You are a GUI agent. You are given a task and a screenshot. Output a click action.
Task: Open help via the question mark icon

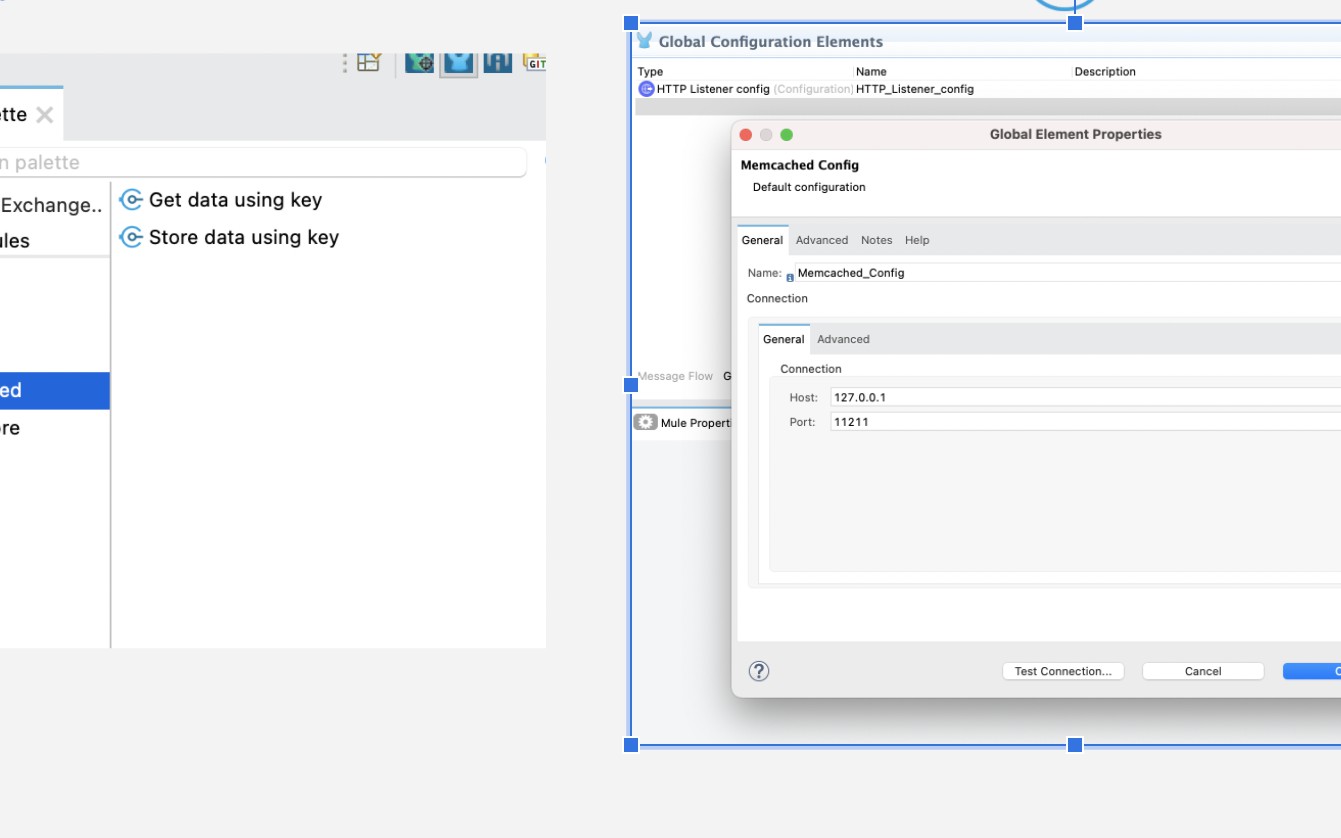coord(759,671)
